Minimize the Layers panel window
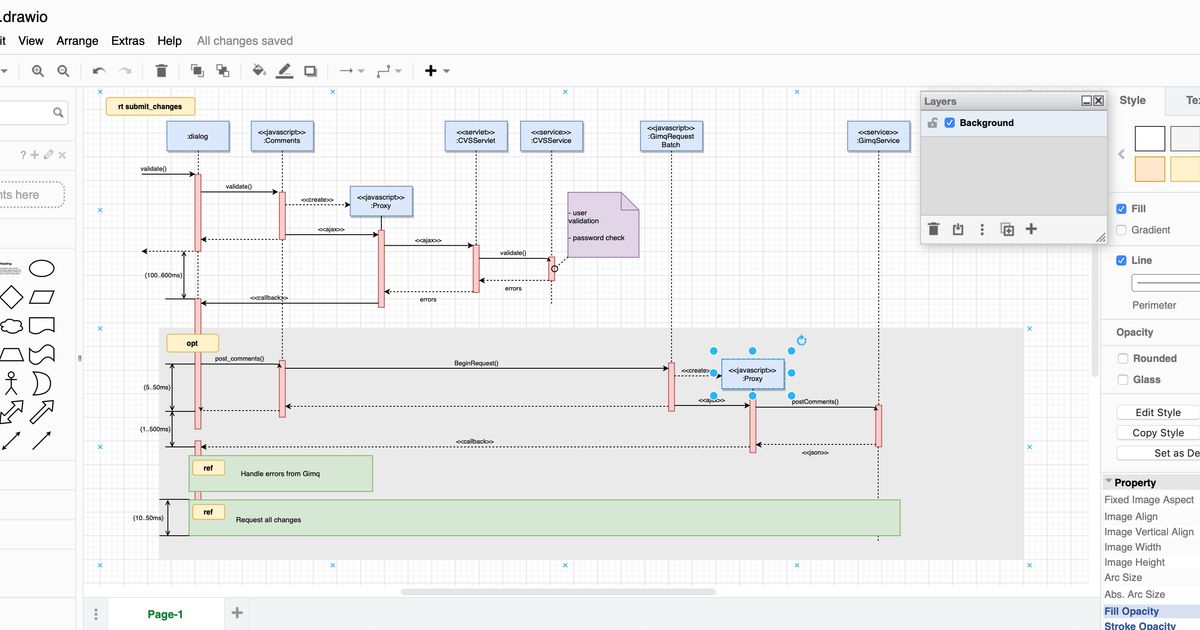The height and width of the screenshot is (630, 1200). point(1086,101)
